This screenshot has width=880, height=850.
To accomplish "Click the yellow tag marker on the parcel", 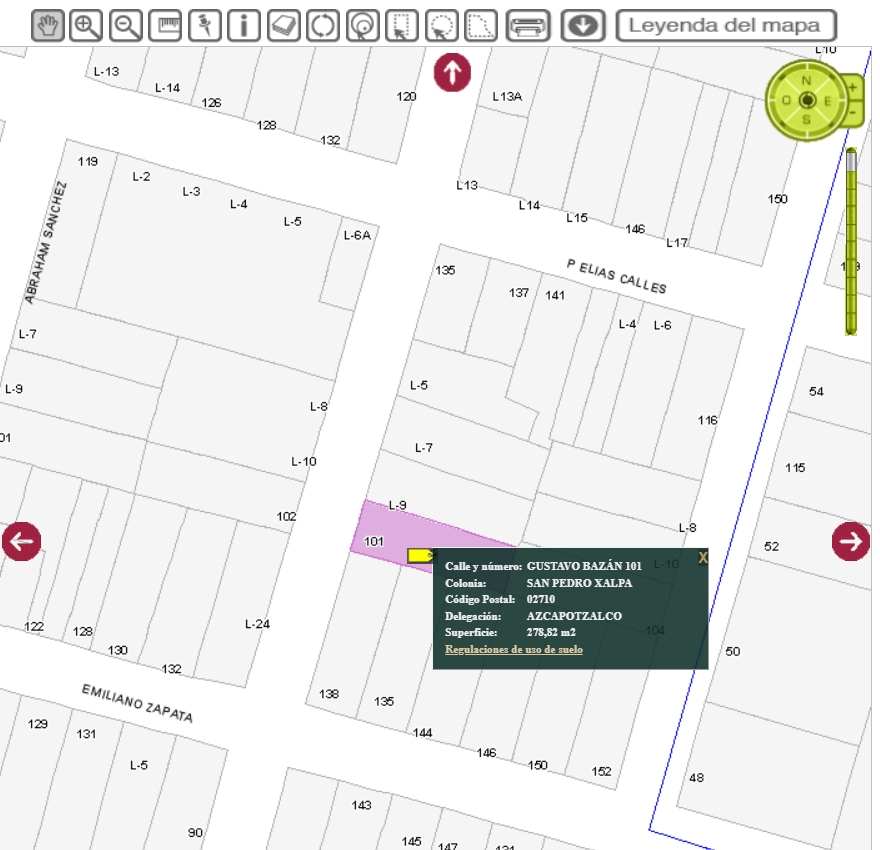I will pyautogui.click(x=420, y=555).
